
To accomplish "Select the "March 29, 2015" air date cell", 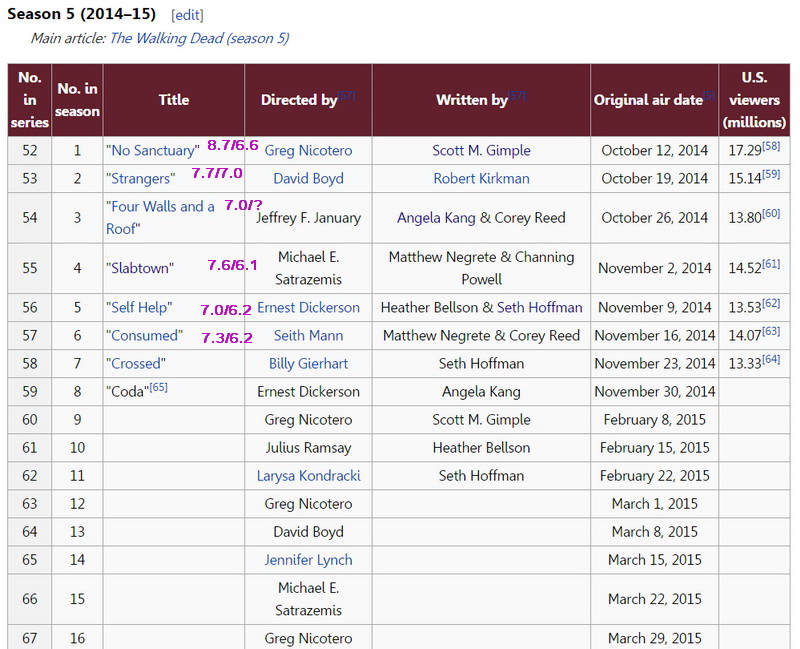I will (655, 638).
